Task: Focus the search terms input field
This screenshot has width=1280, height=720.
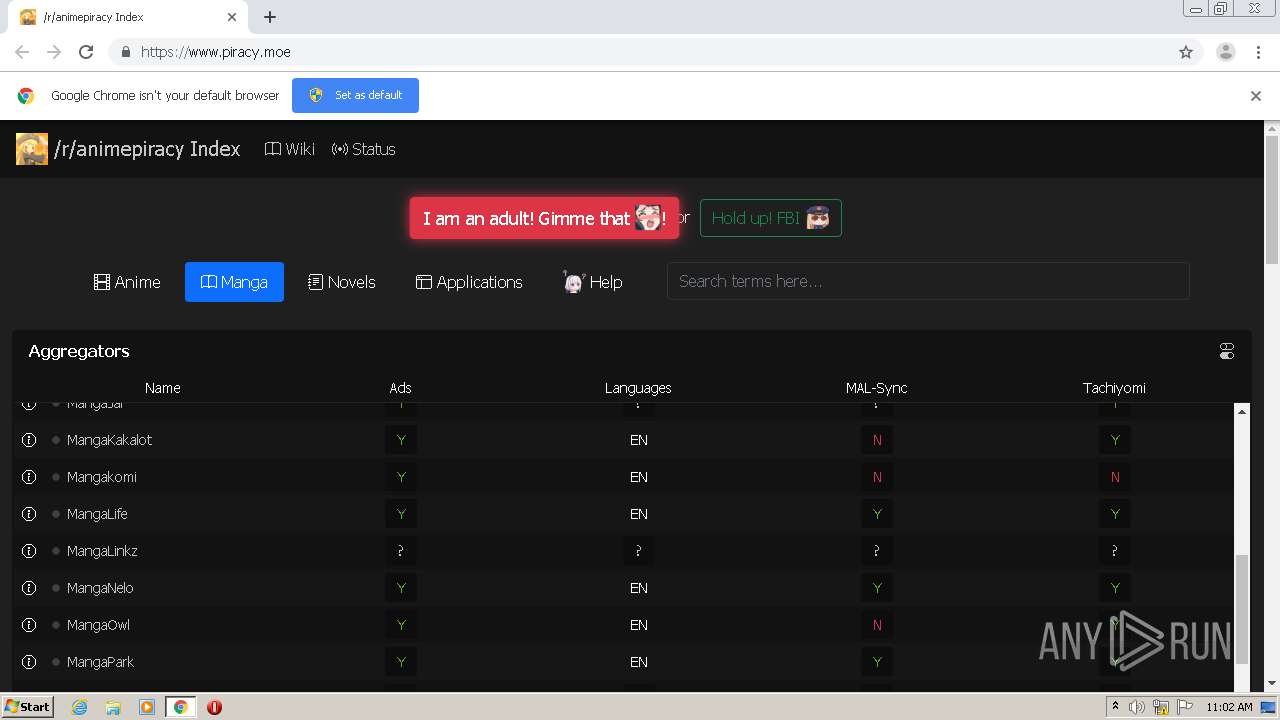Action: pos(928,281)
